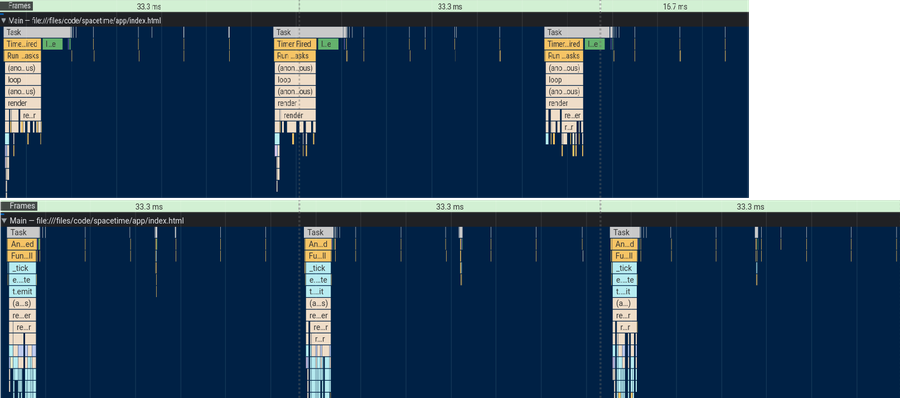900x398 pixels.
Task: Select the 16.7 ms frame
Action: [674, 6]
